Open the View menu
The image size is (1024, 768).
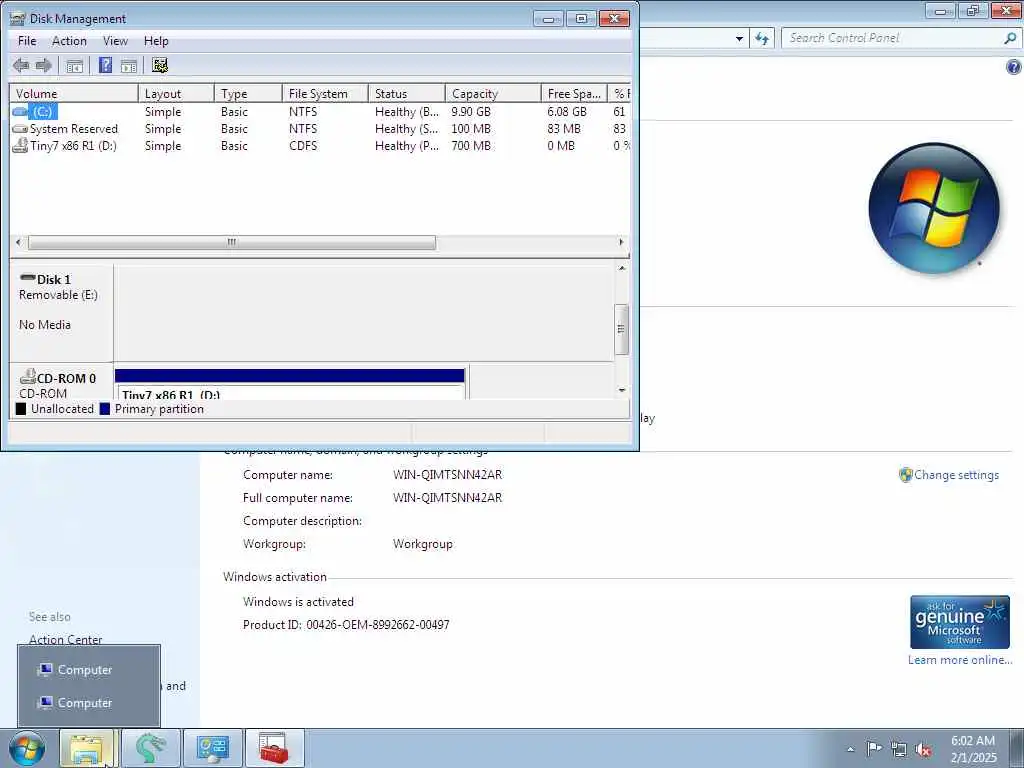(x=115, y=40)
